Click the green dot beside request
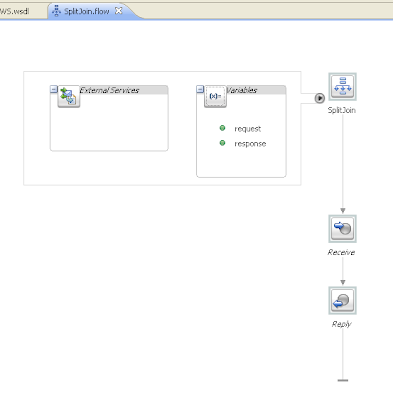The width and height of the screenshot is (393, 400). point(222,128)
